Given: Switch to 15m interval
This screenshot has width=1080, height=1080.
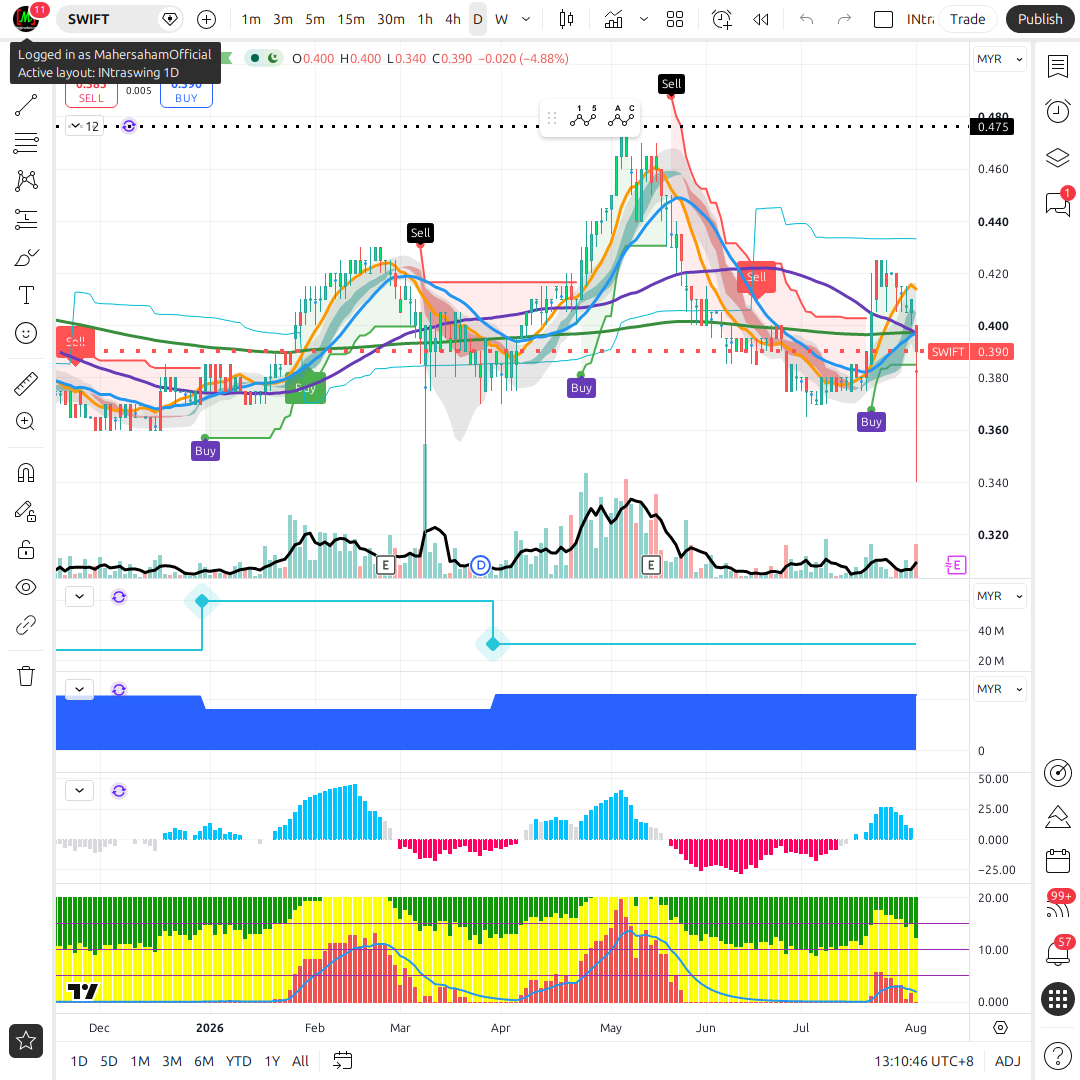Looking at the screenshot, I should pyautogui.click(x=351, y=19).
